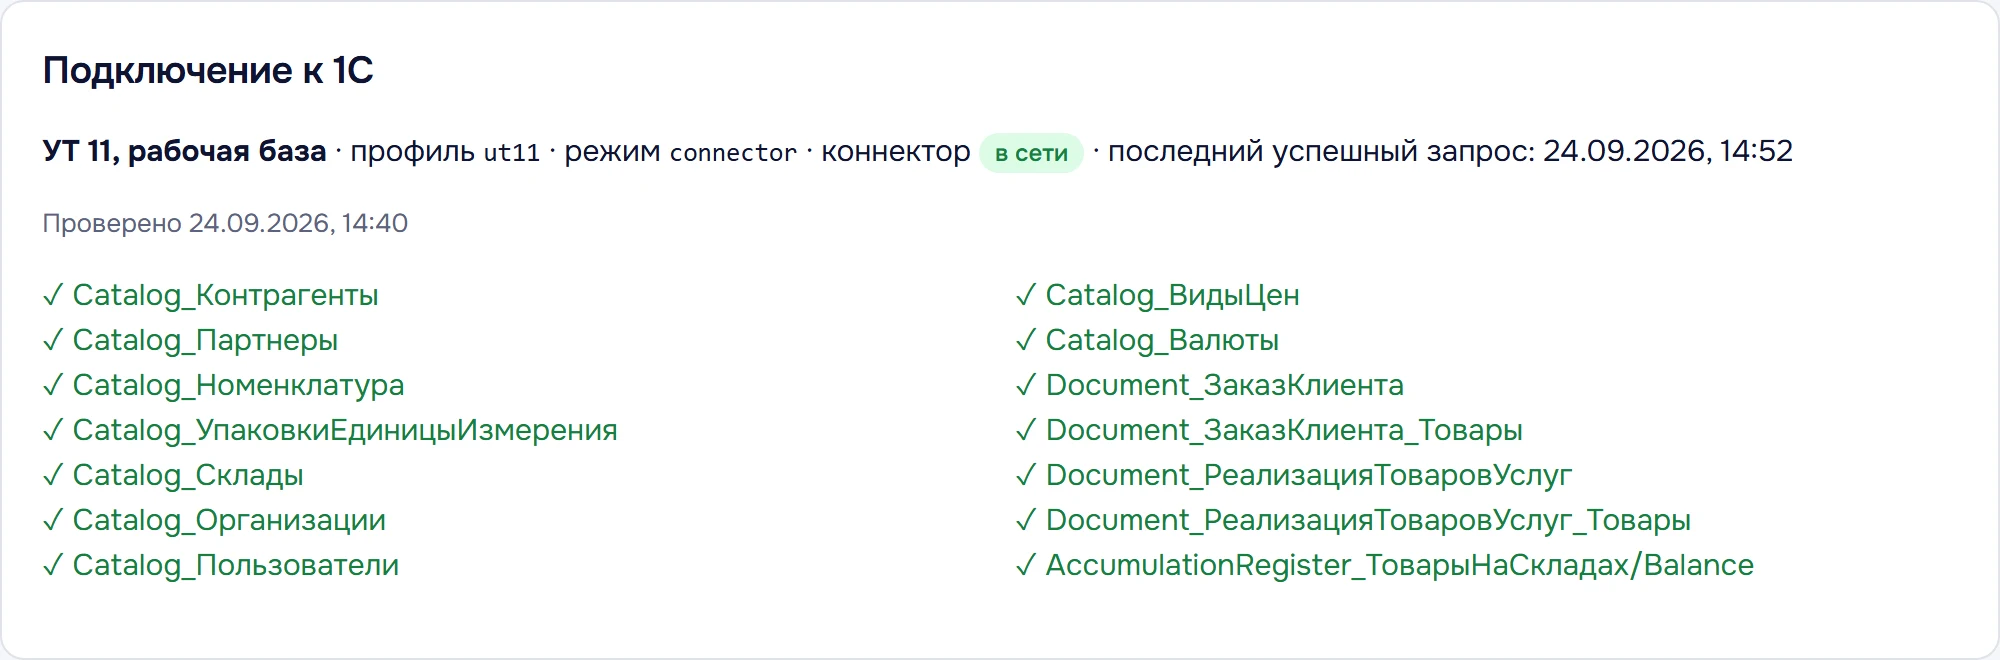Select the Catalog_ВидыЦен entry
This screenshot has width=2000, height=660.
click(1157, 295)
